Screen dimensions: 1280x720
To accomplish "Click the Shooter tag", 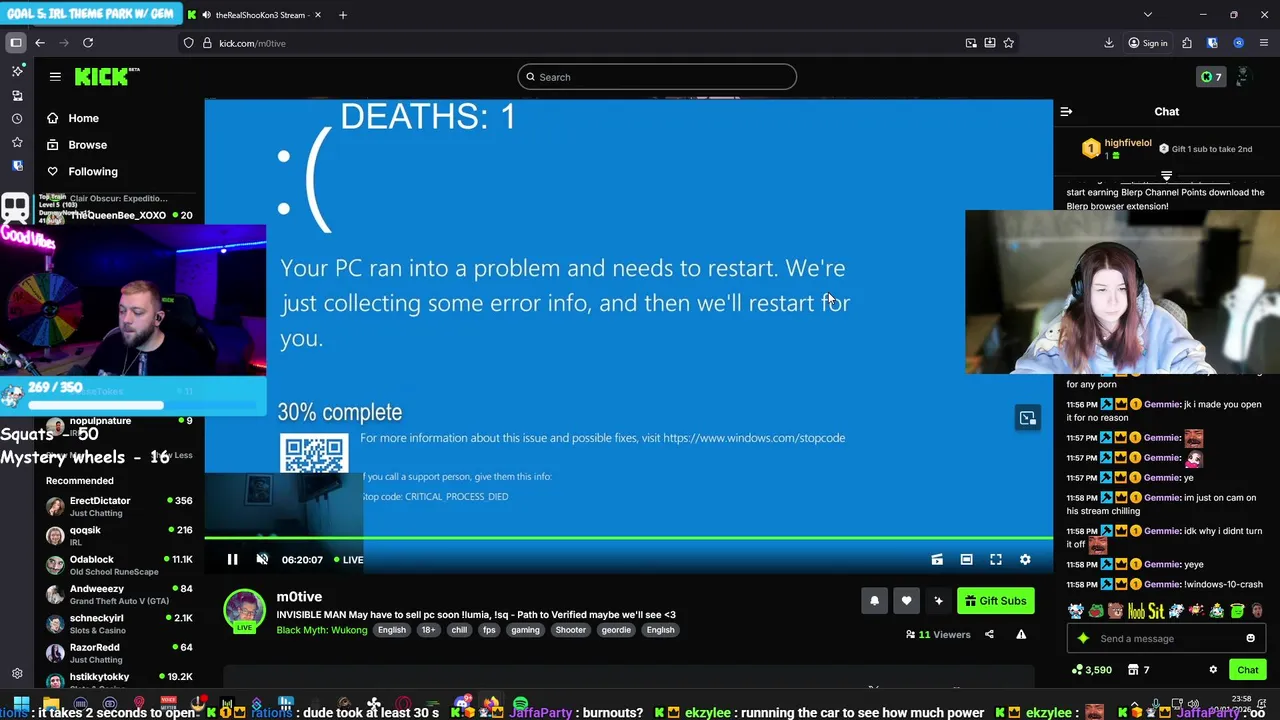I will click(x=571, y=630).
